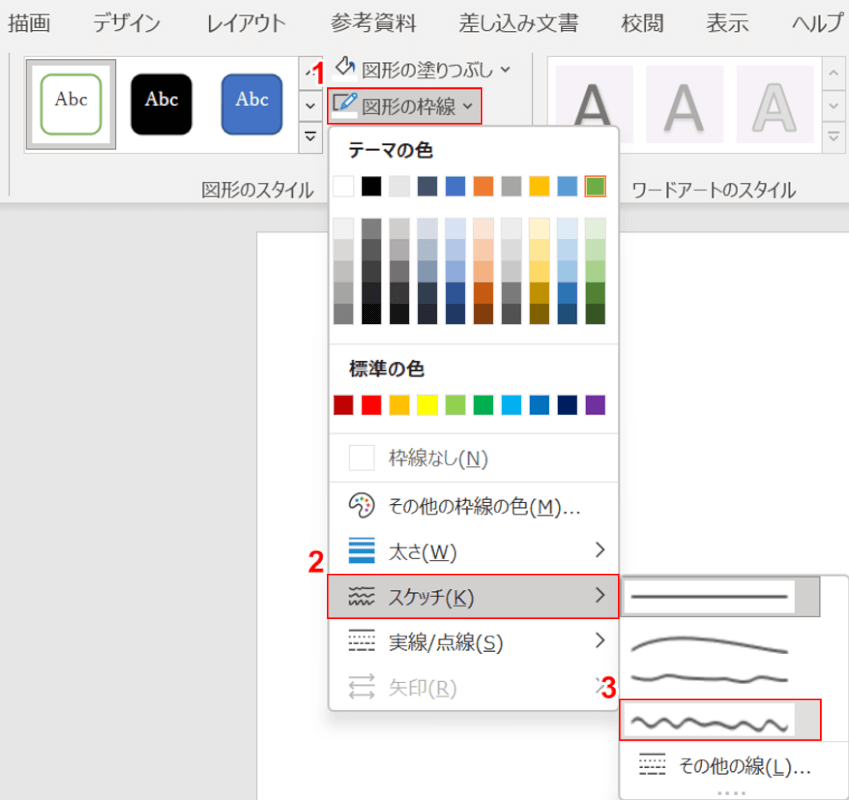Image resolution: width=849 pixels, height=800 pixels.
Task: Open the 図形の塗りつぶし dropdown arrow
Action: click(505, 69)
